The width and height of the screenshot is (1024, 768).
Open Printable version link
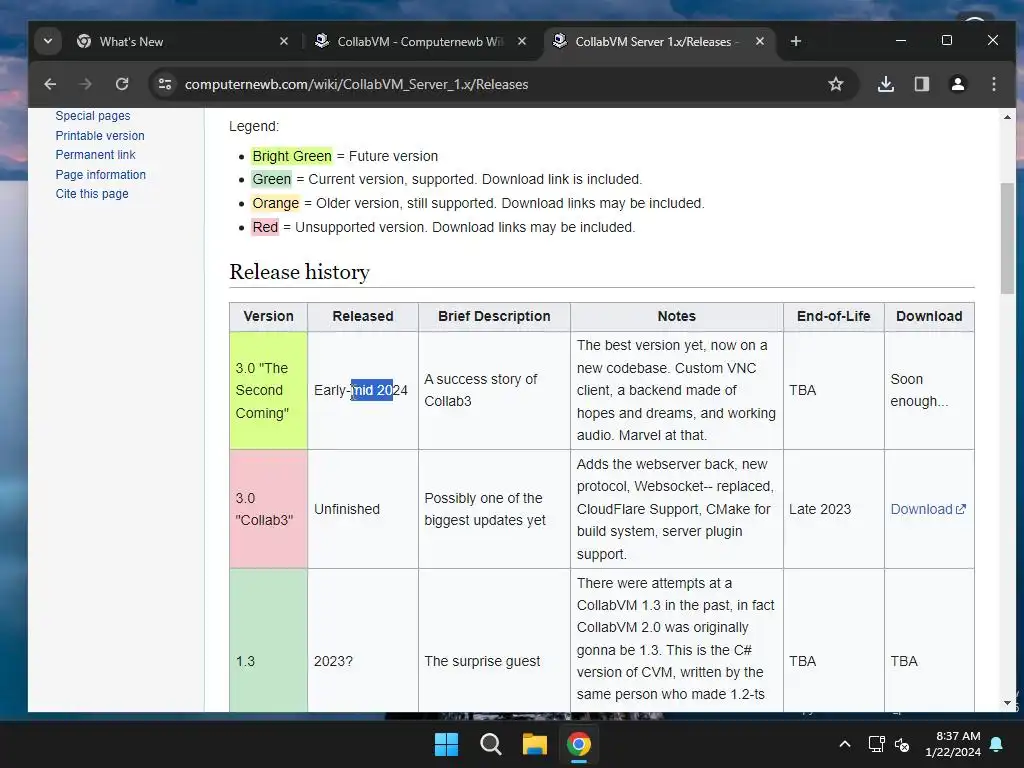pos(100,136)
